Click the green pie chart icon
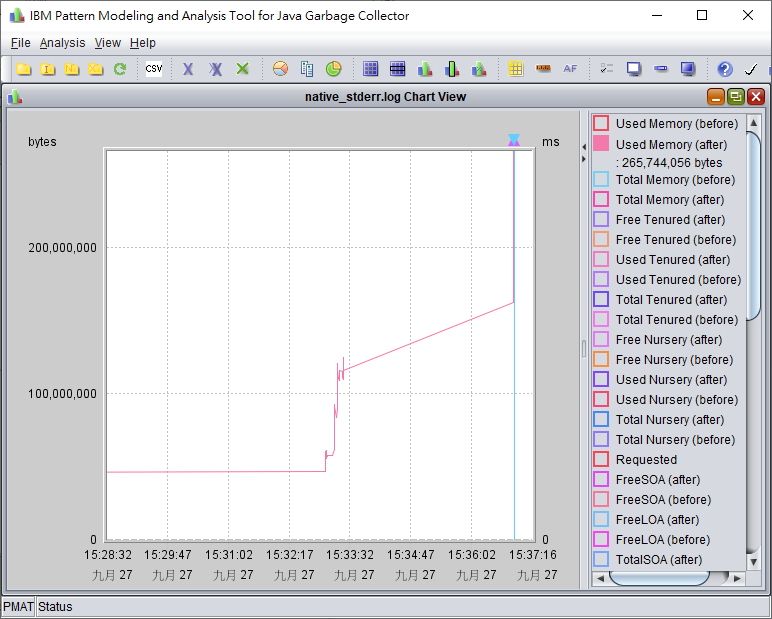Image resolution: width=772 pixels, height=619 pixels. pos(333,69)
